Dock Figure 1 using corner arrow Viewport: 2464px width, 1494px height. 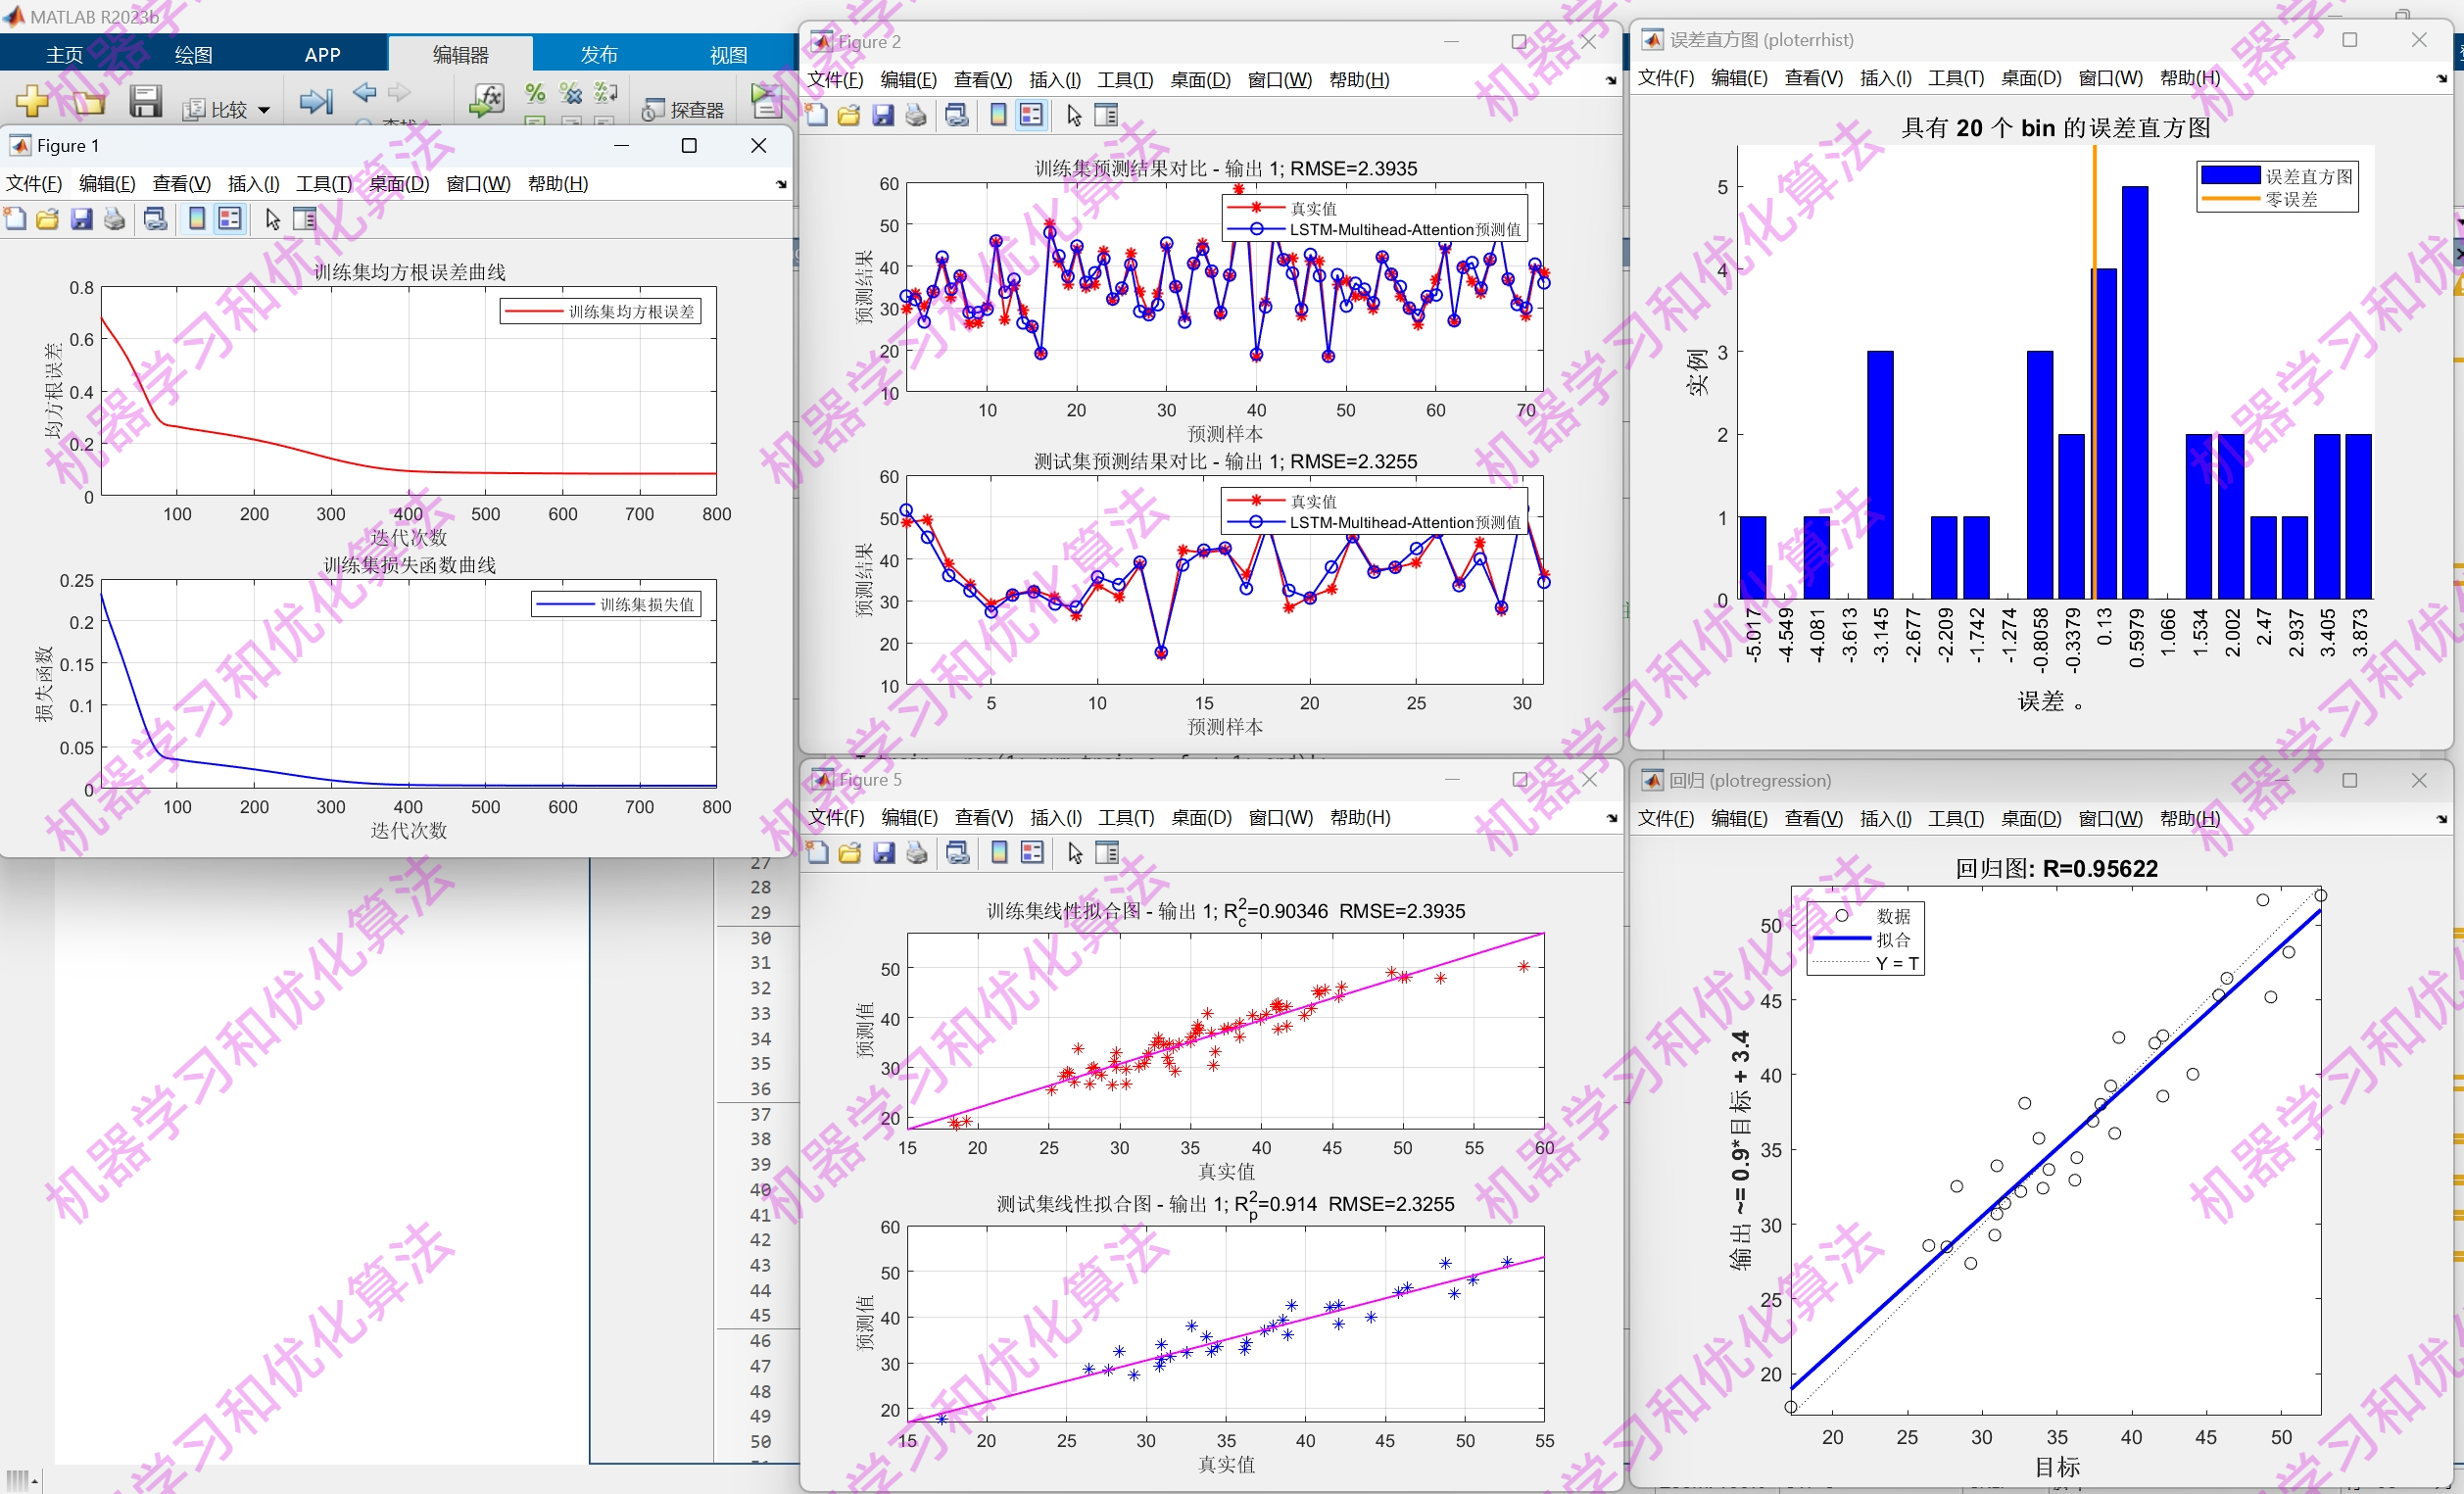coord(781,185)
